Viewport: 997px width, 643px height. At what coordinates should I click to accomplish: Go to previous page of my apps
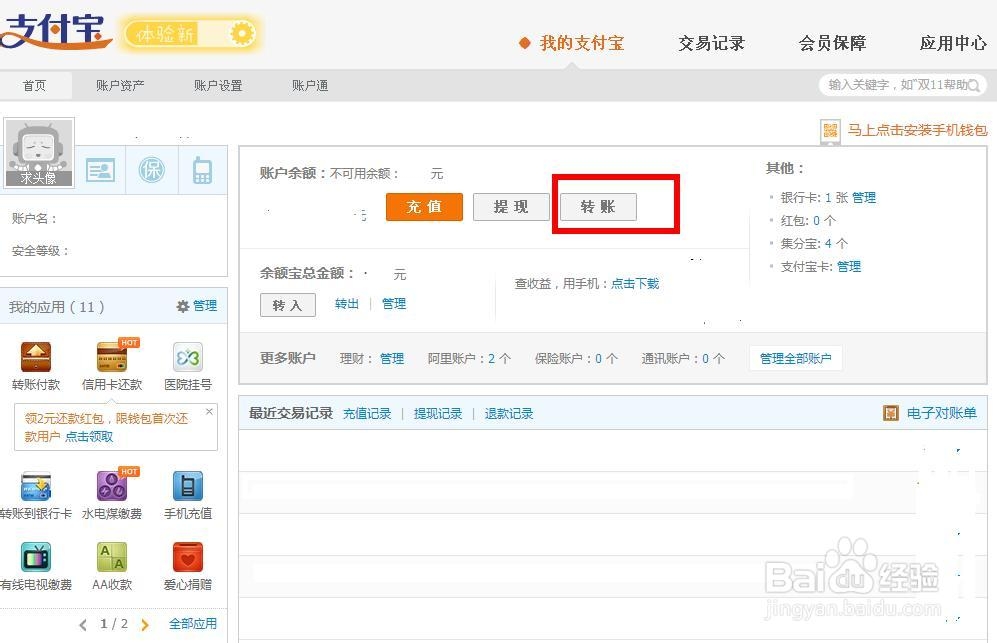pyautogui.click(x=83, y=625)
